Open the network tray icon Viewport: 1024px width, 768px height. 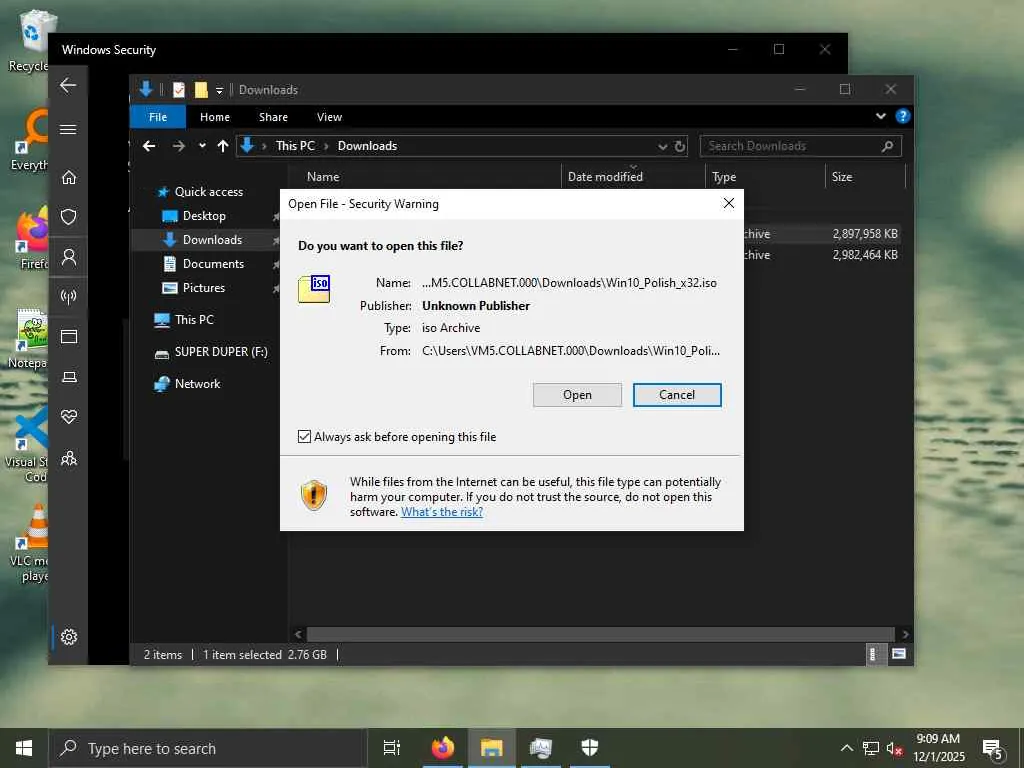(871, 748)
